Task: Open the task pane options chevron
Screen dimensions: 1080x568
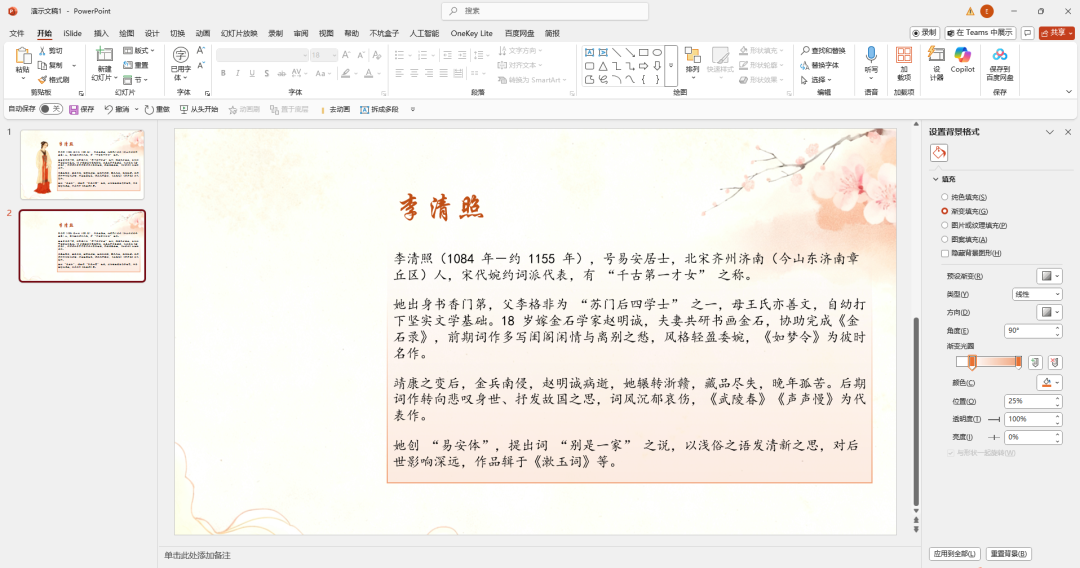Action: (x=1050, y=132)
